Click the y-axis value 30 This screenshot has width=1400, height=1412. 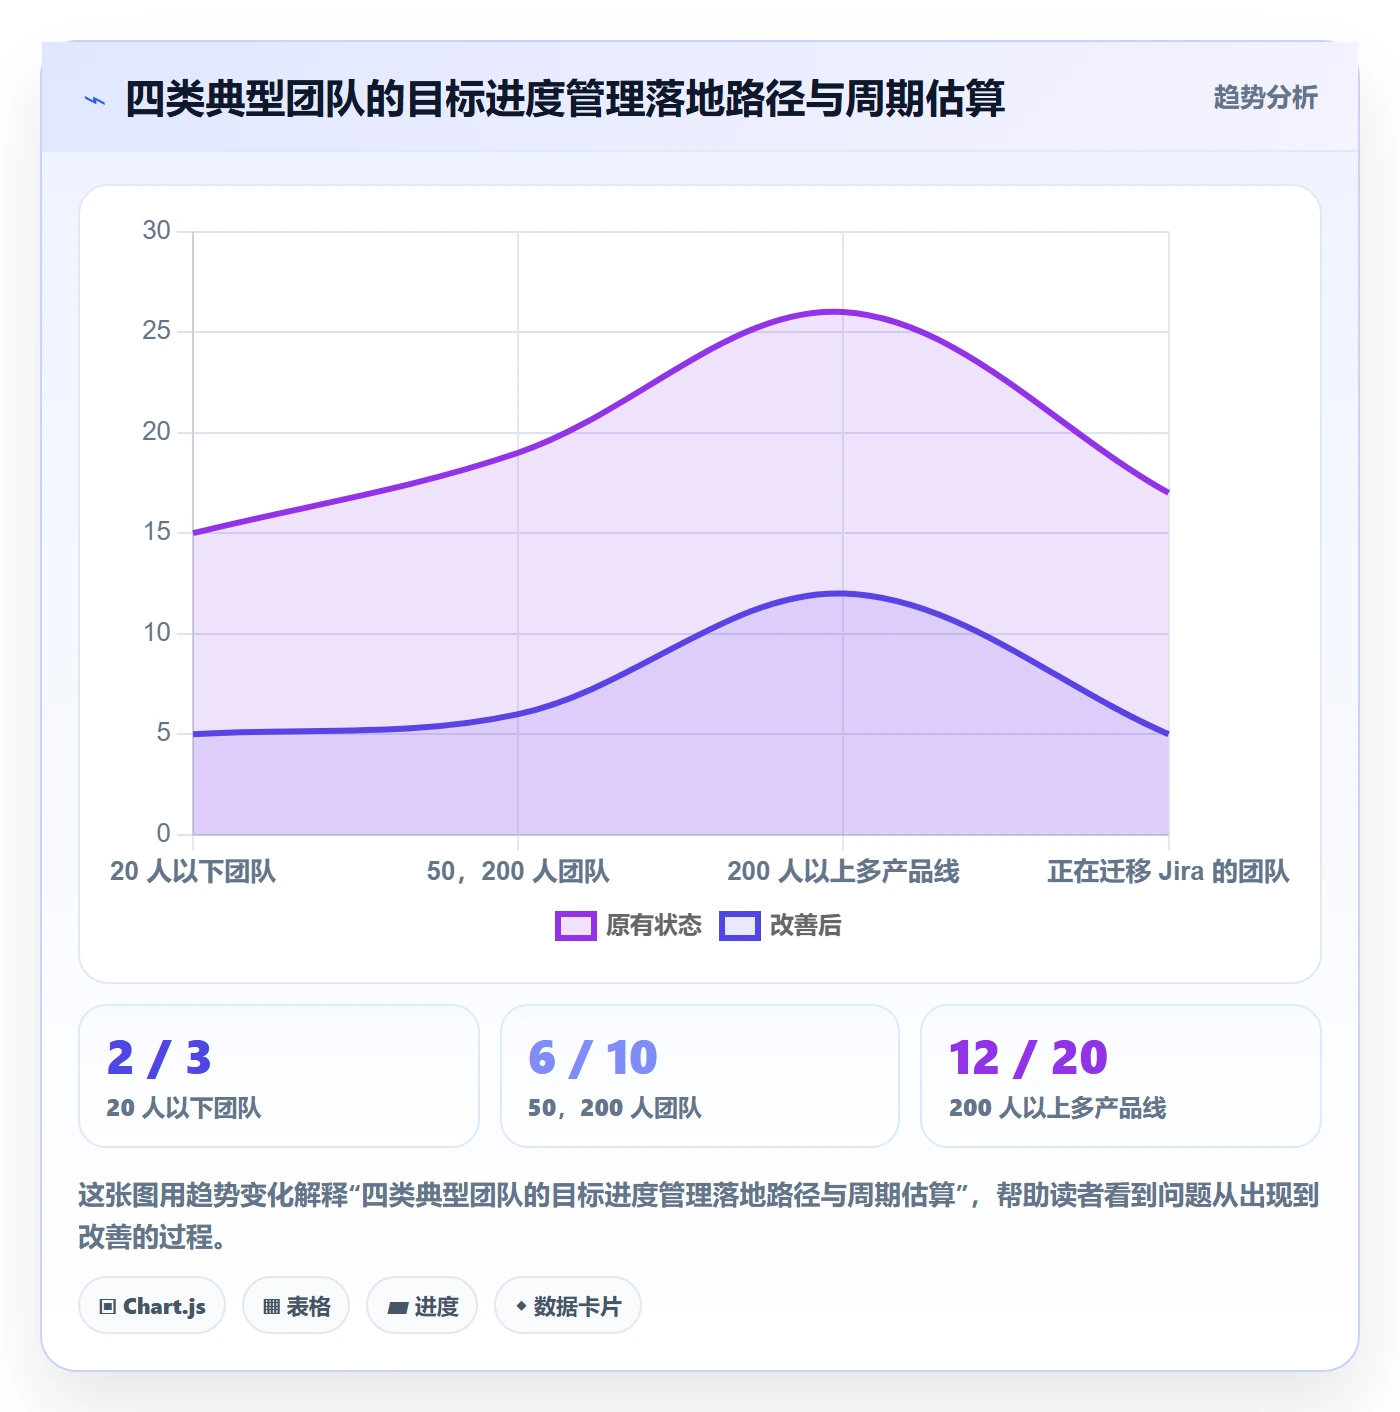coord(157,231)
